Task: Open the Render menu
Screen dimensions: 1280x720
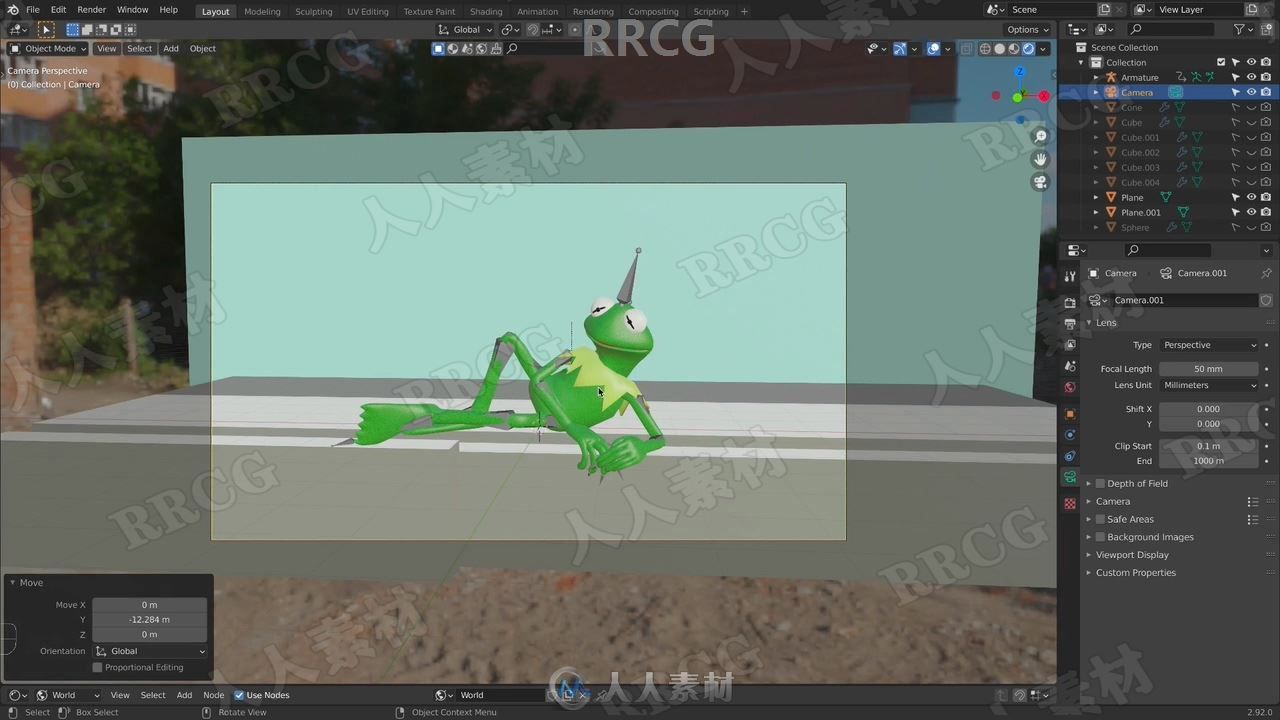Action: click(x=91, y=10)
